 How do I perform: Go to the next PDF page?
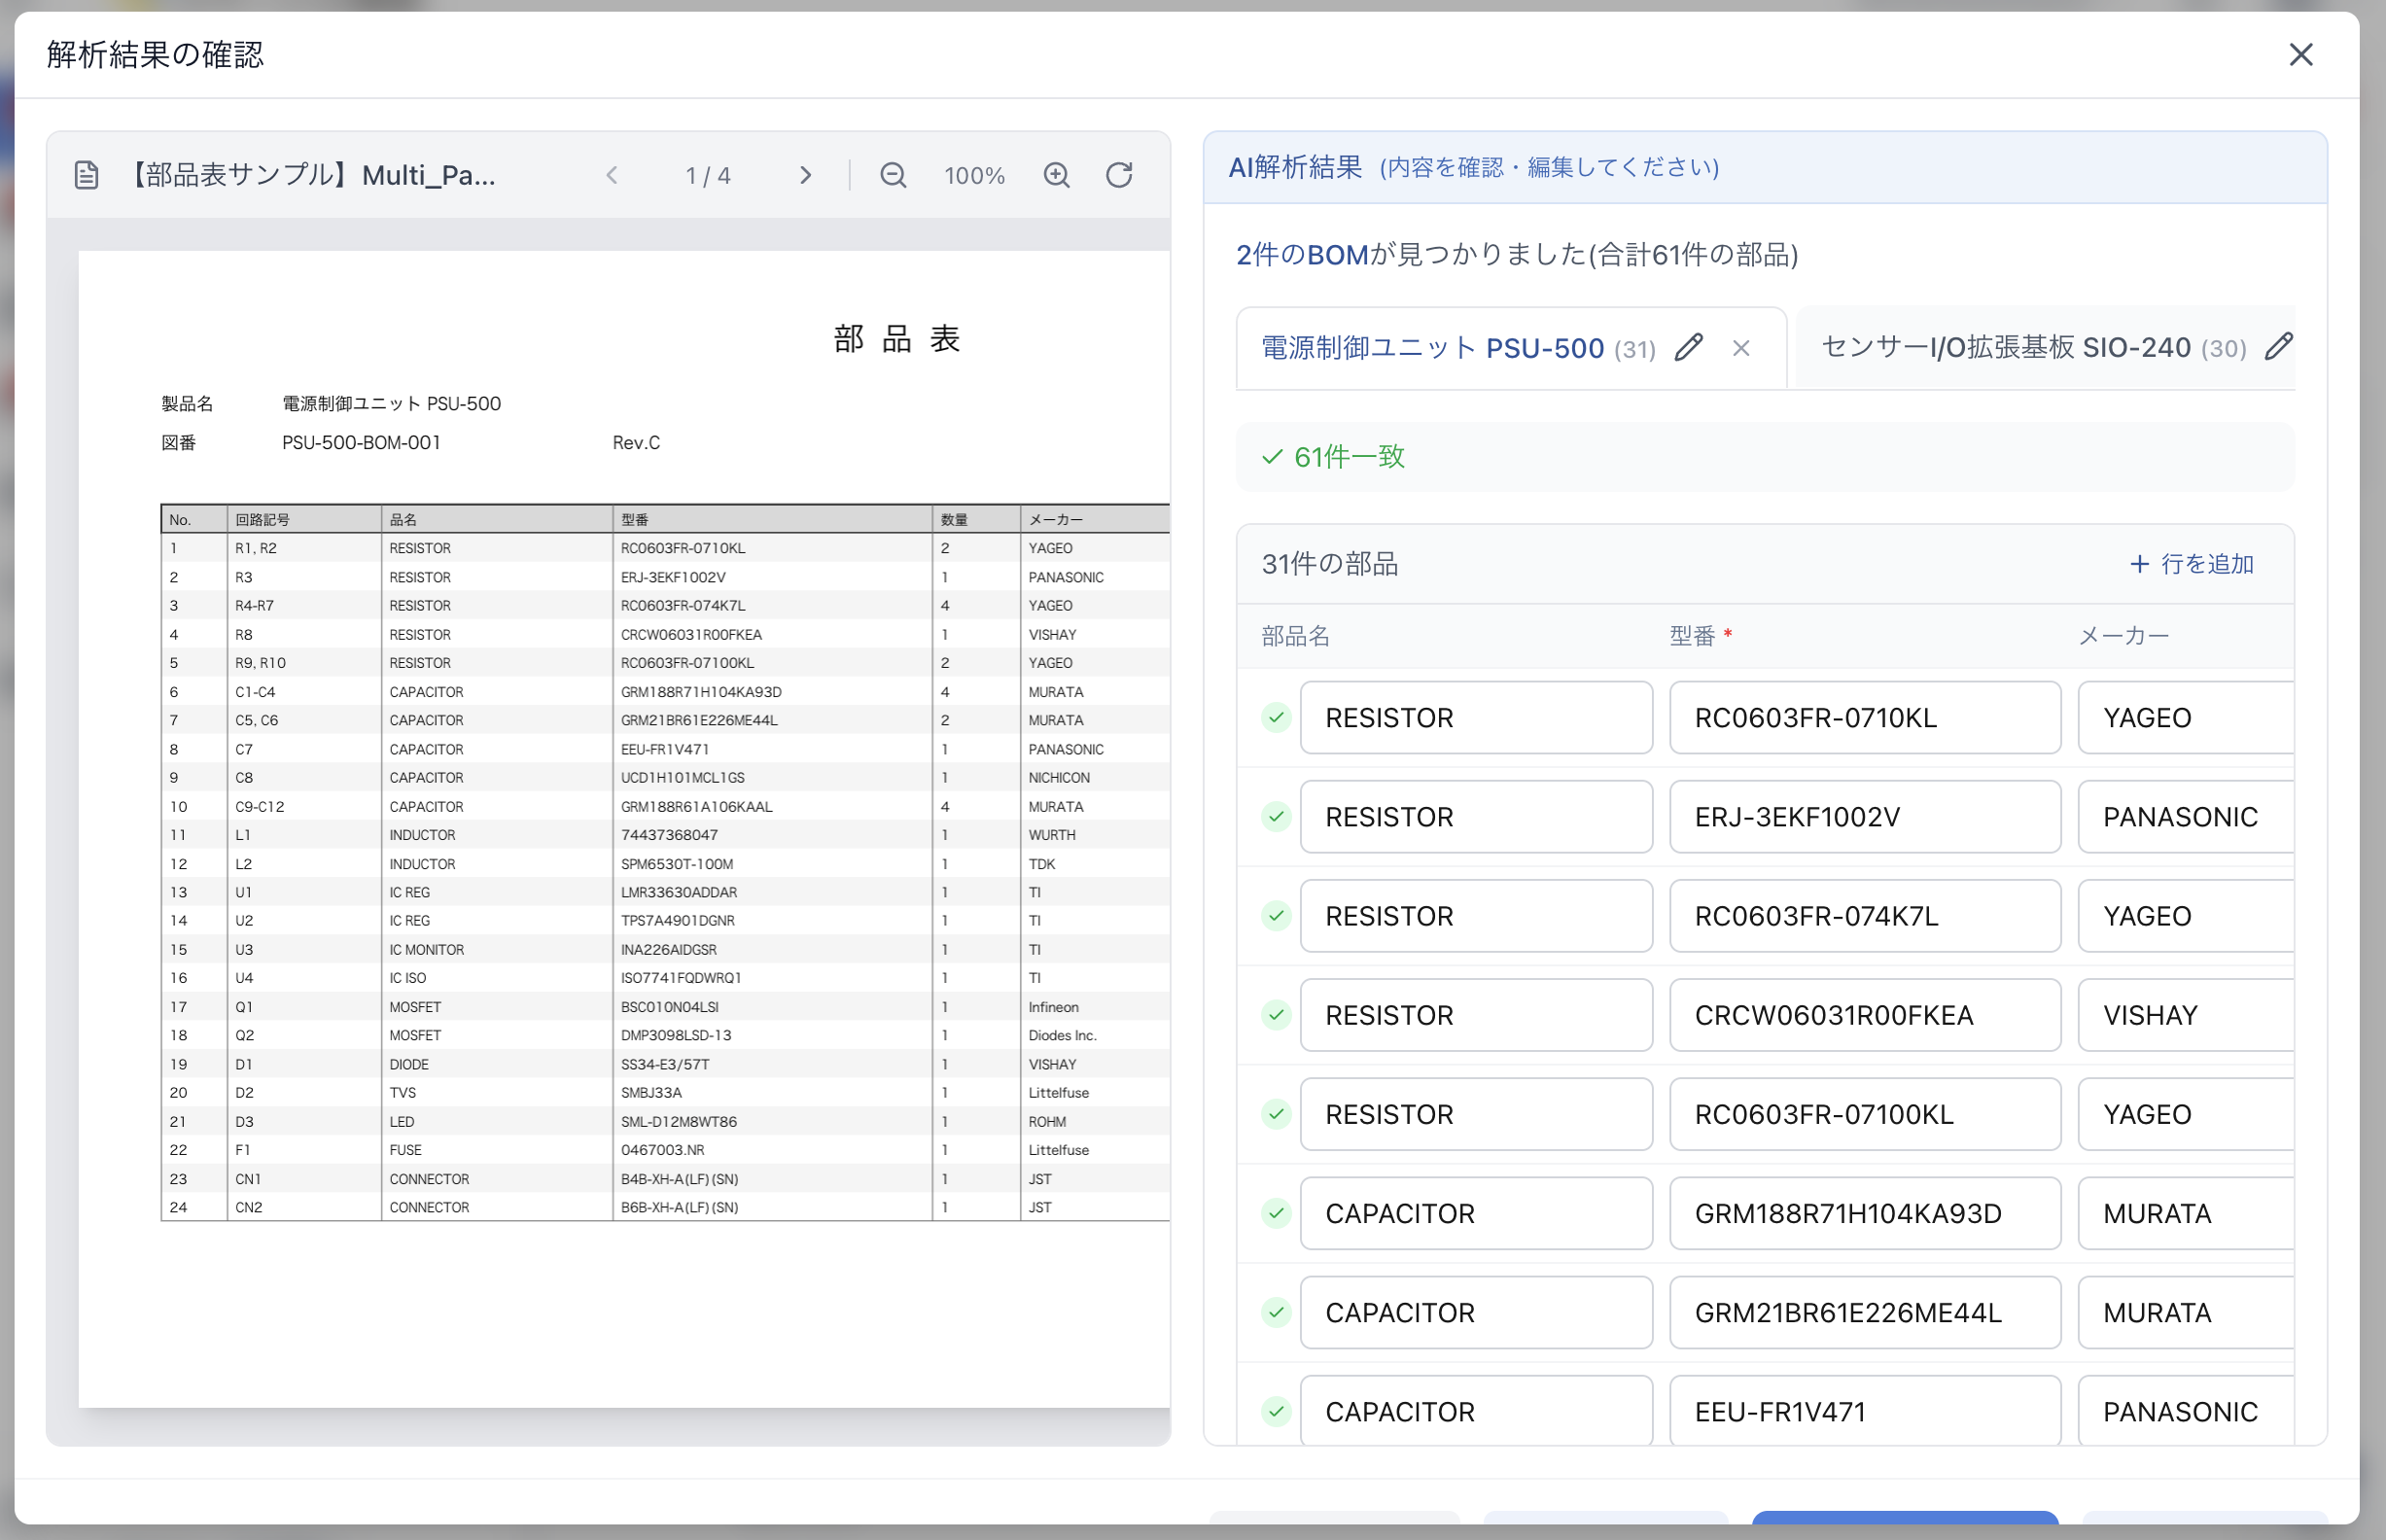coord(806,175)
